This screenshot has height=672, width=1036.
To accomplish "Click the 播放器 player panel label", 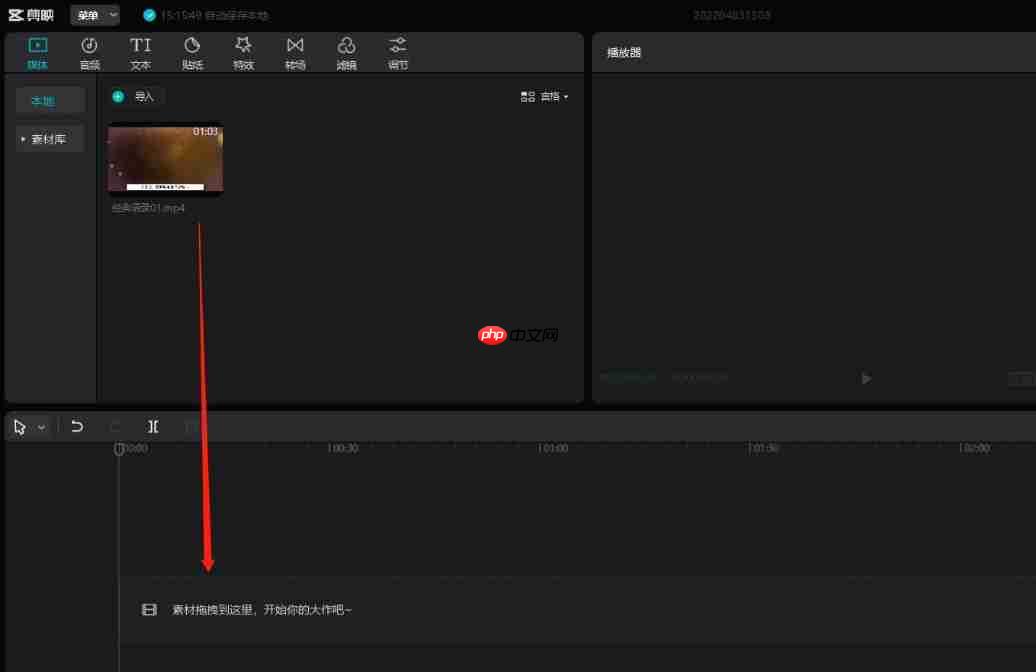I will (x=623, y=52).
